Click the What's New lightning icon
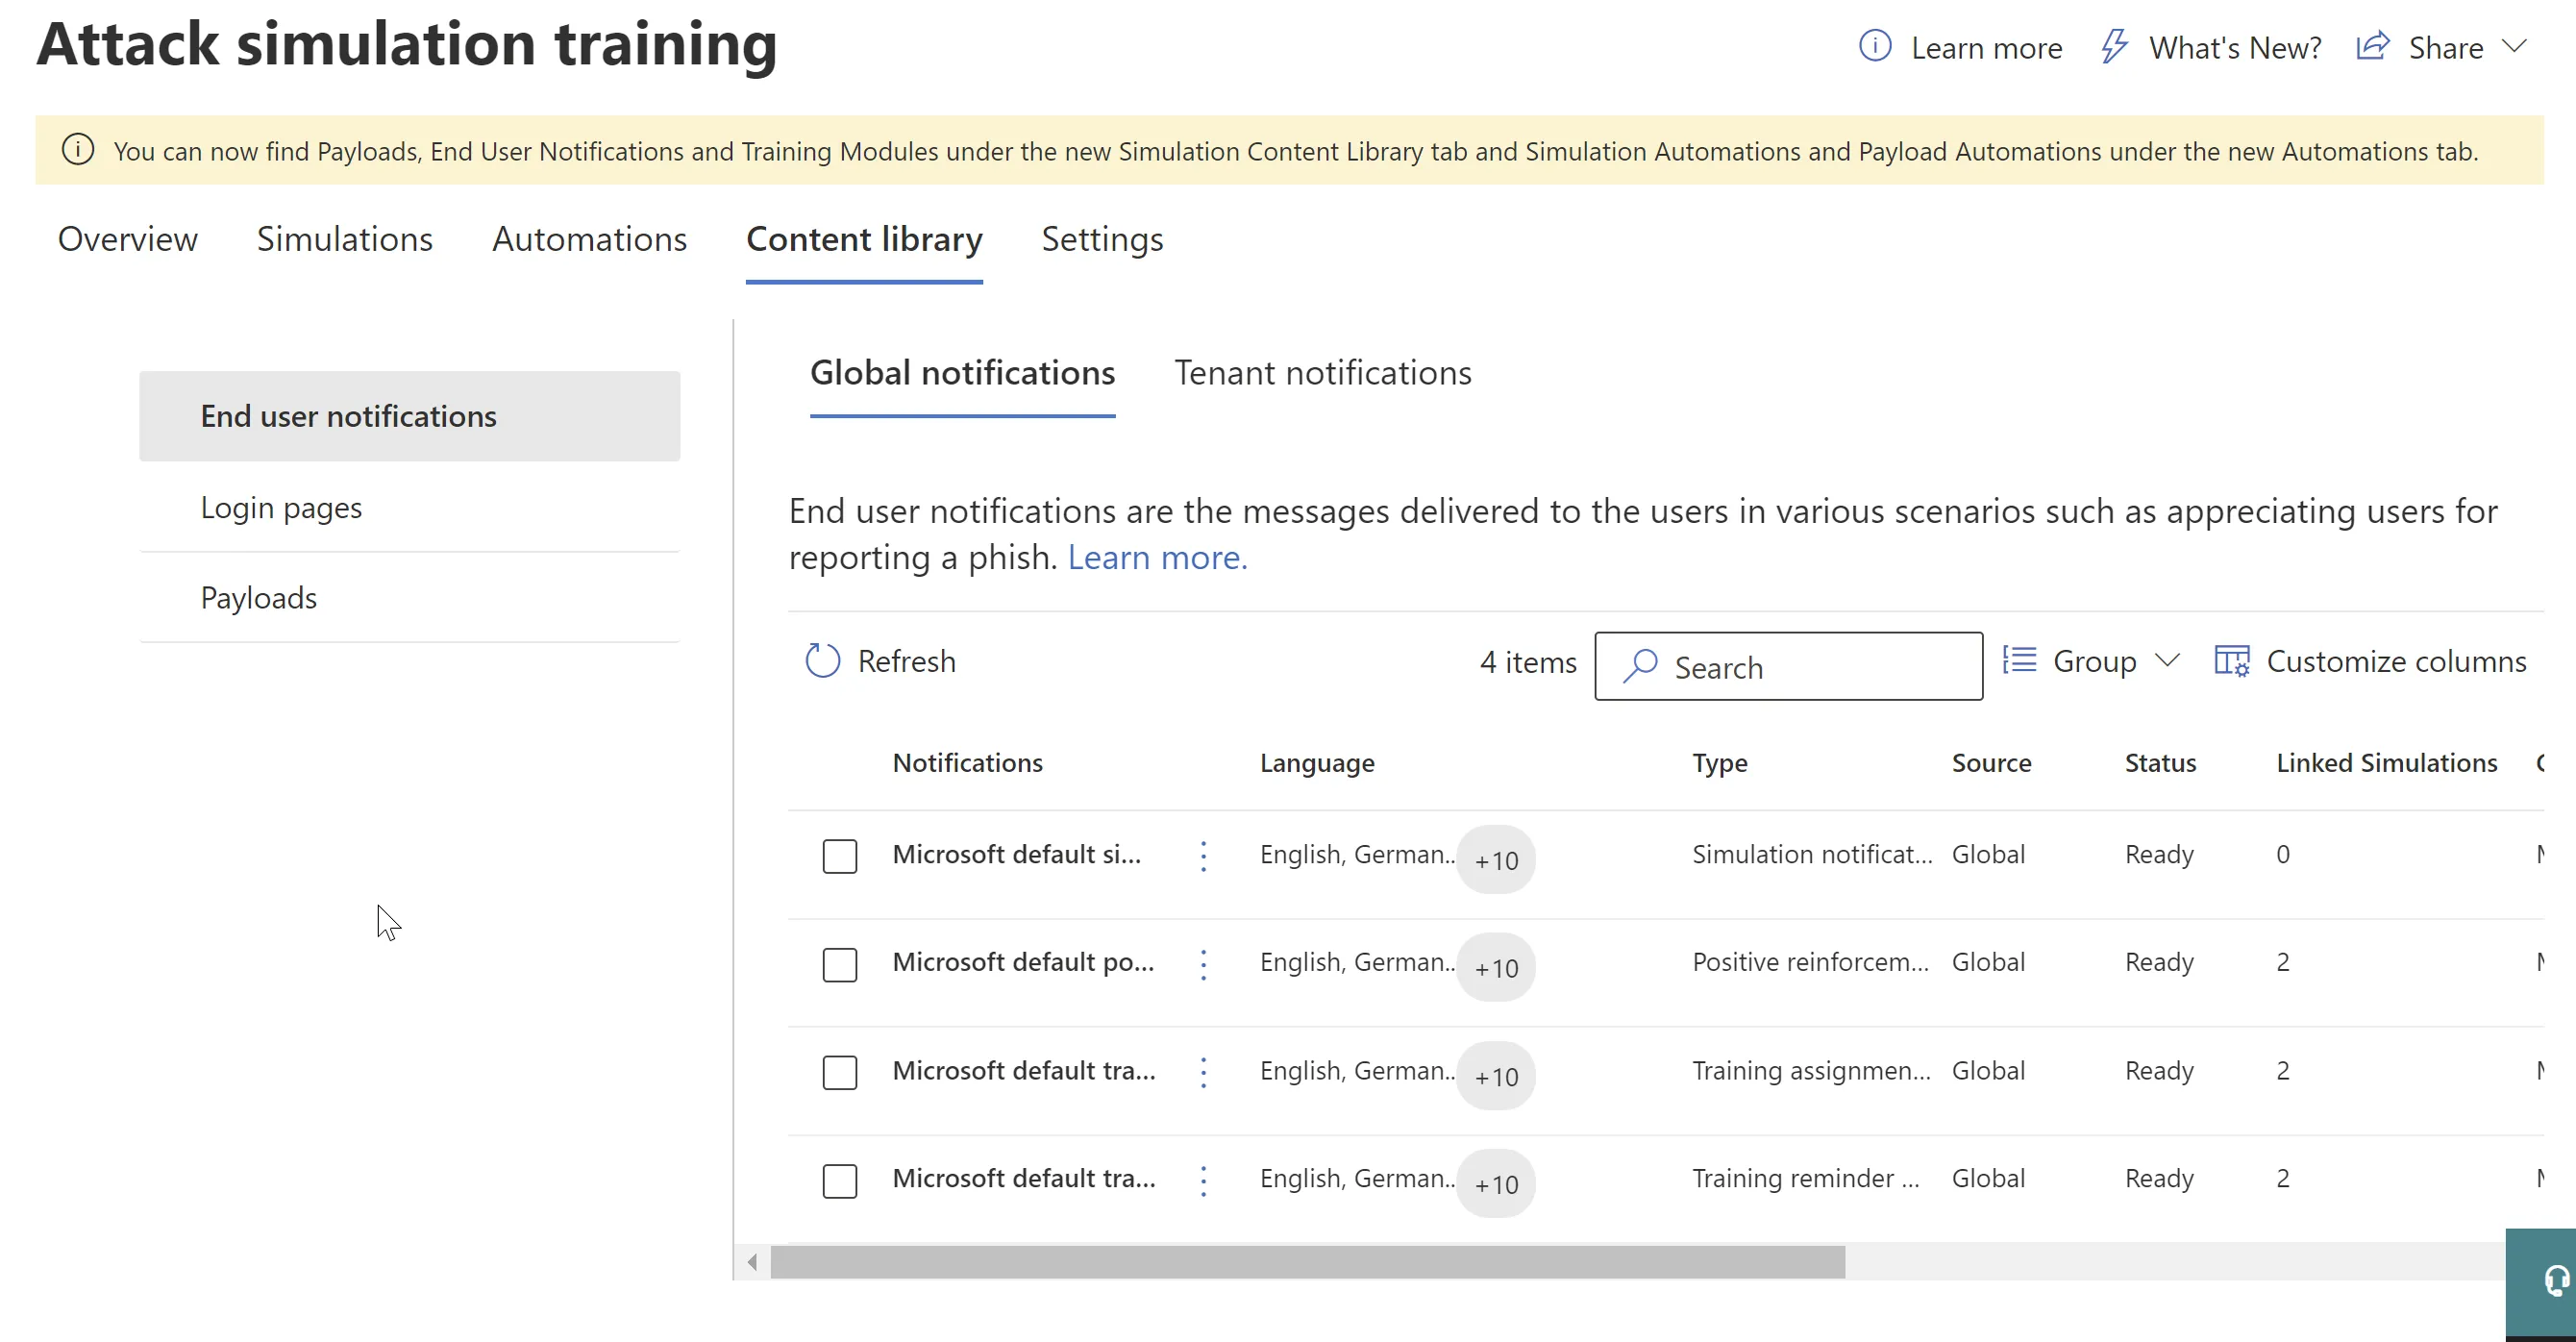This screenshot has width=2576, height=1342. point(2113,46)
